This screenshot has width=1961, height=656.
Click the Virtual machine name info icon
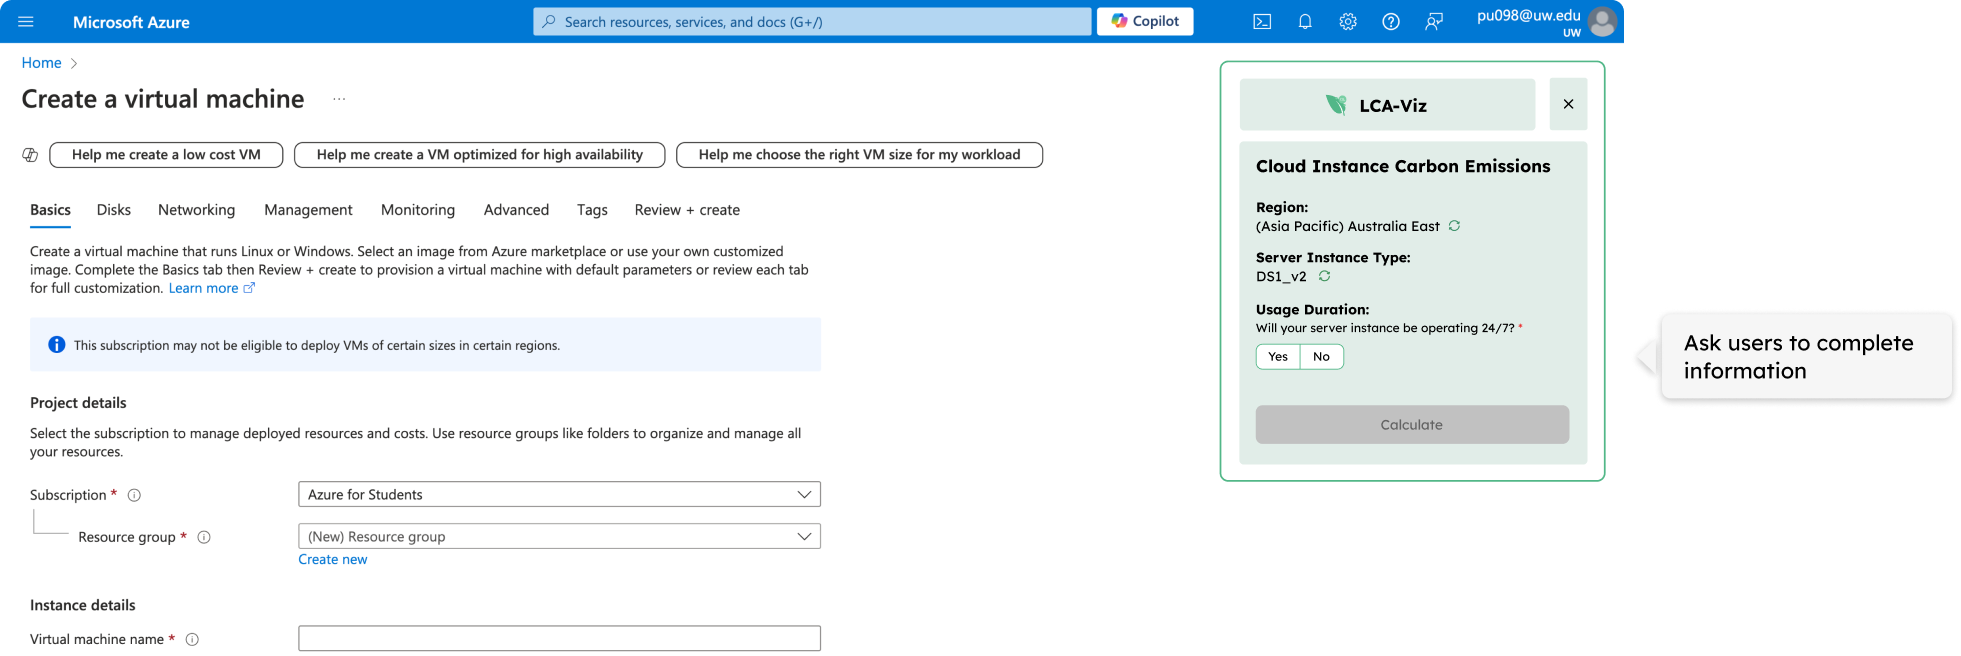(192, 639)
